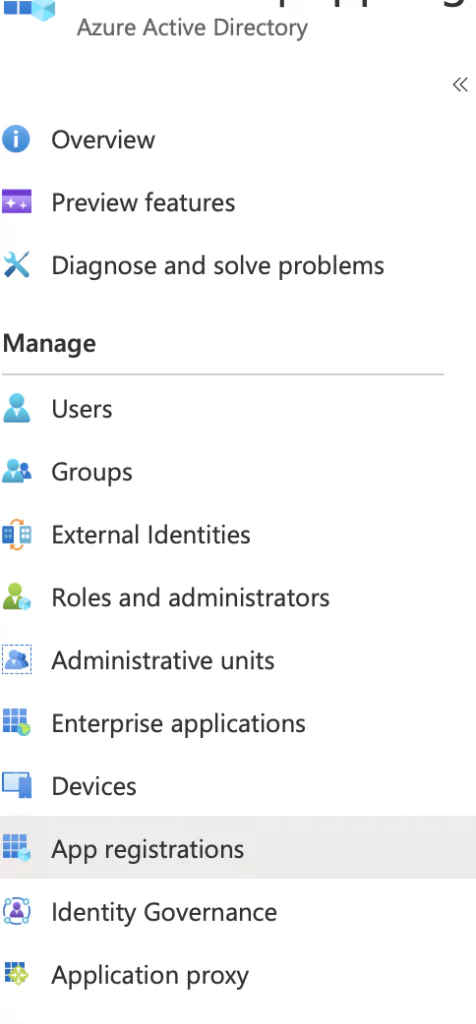Open the App registrations menu item

pyautogui.click(x=238, y=848)
